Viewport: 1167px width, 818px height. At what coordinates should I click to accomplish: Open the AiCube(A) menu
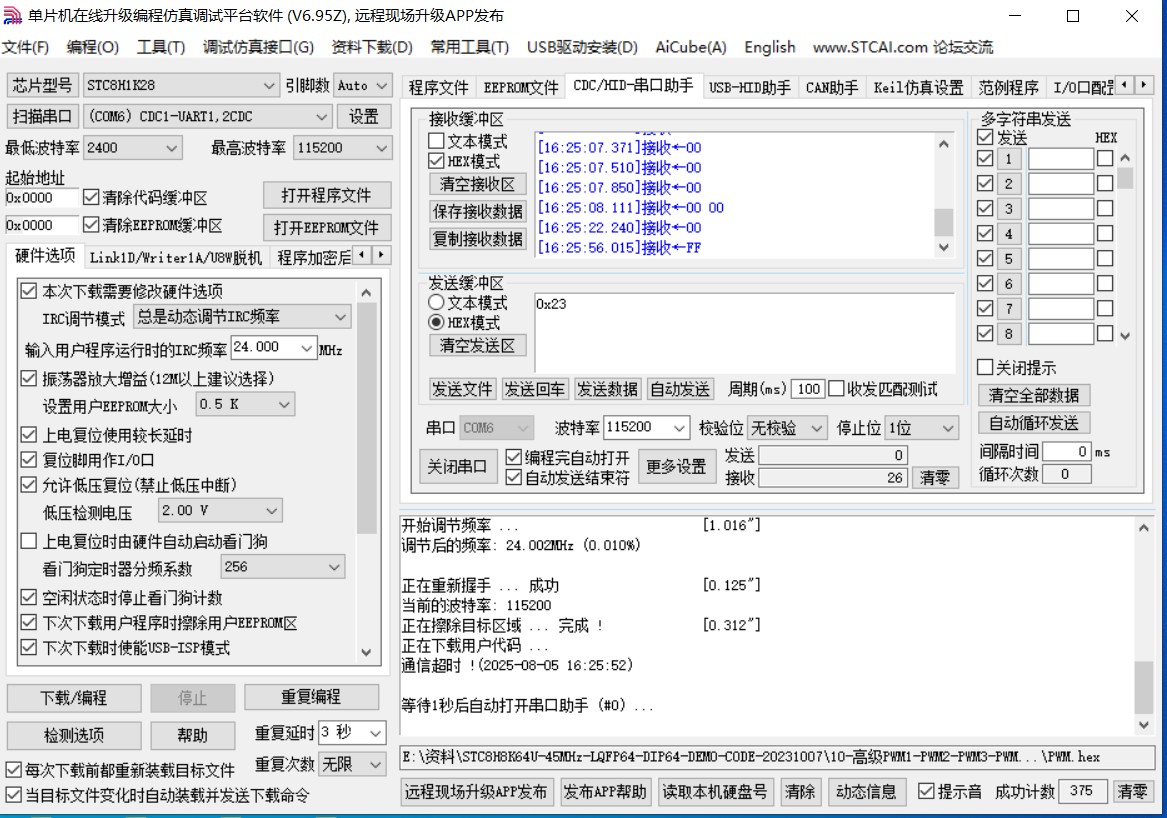tap(691, 47)
